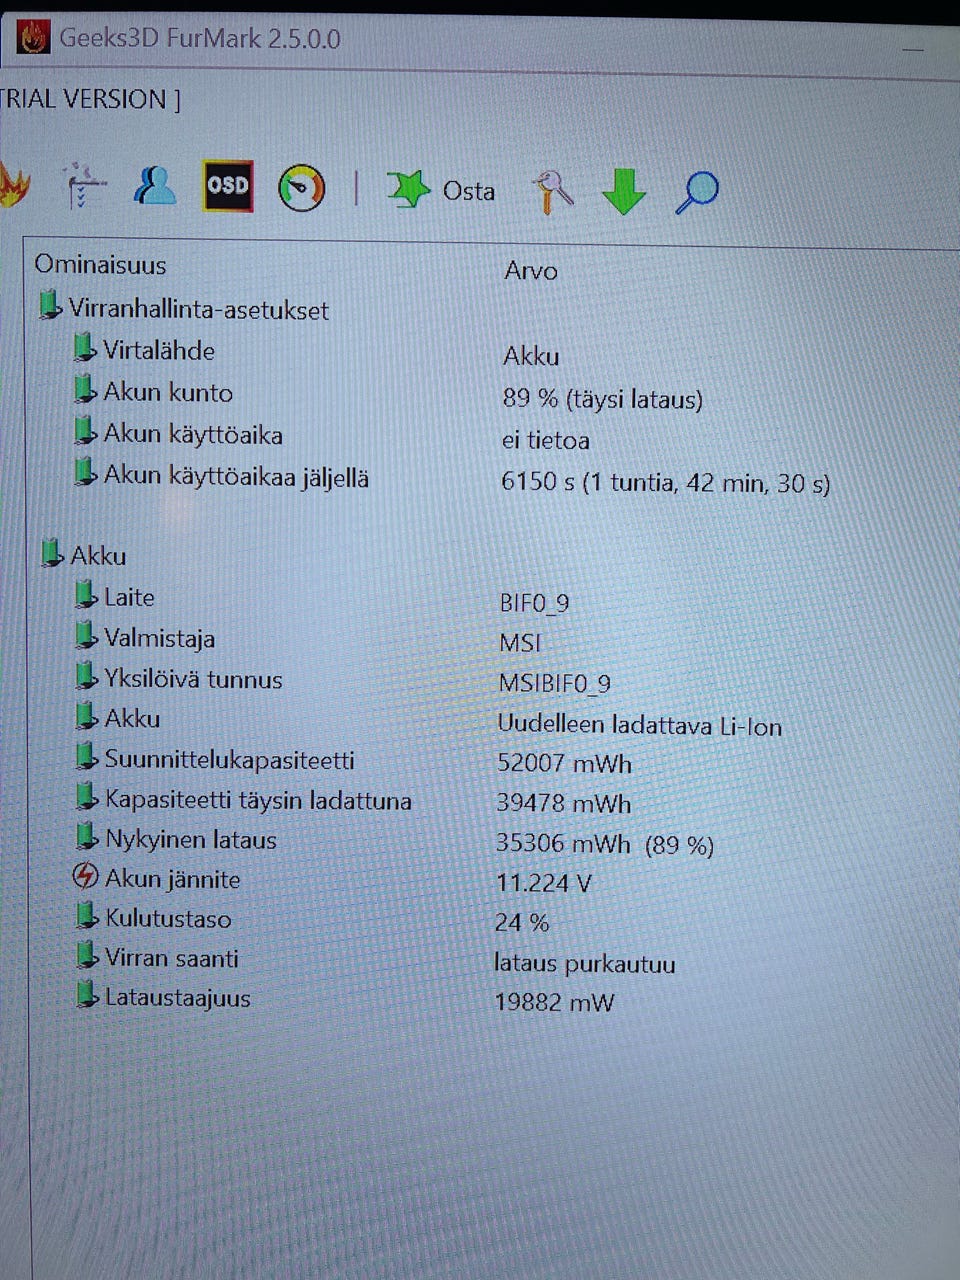This screenshot has width=960, height=1280.
Task: Click the battery icon beside Akku section header
Action: point(52,552)
